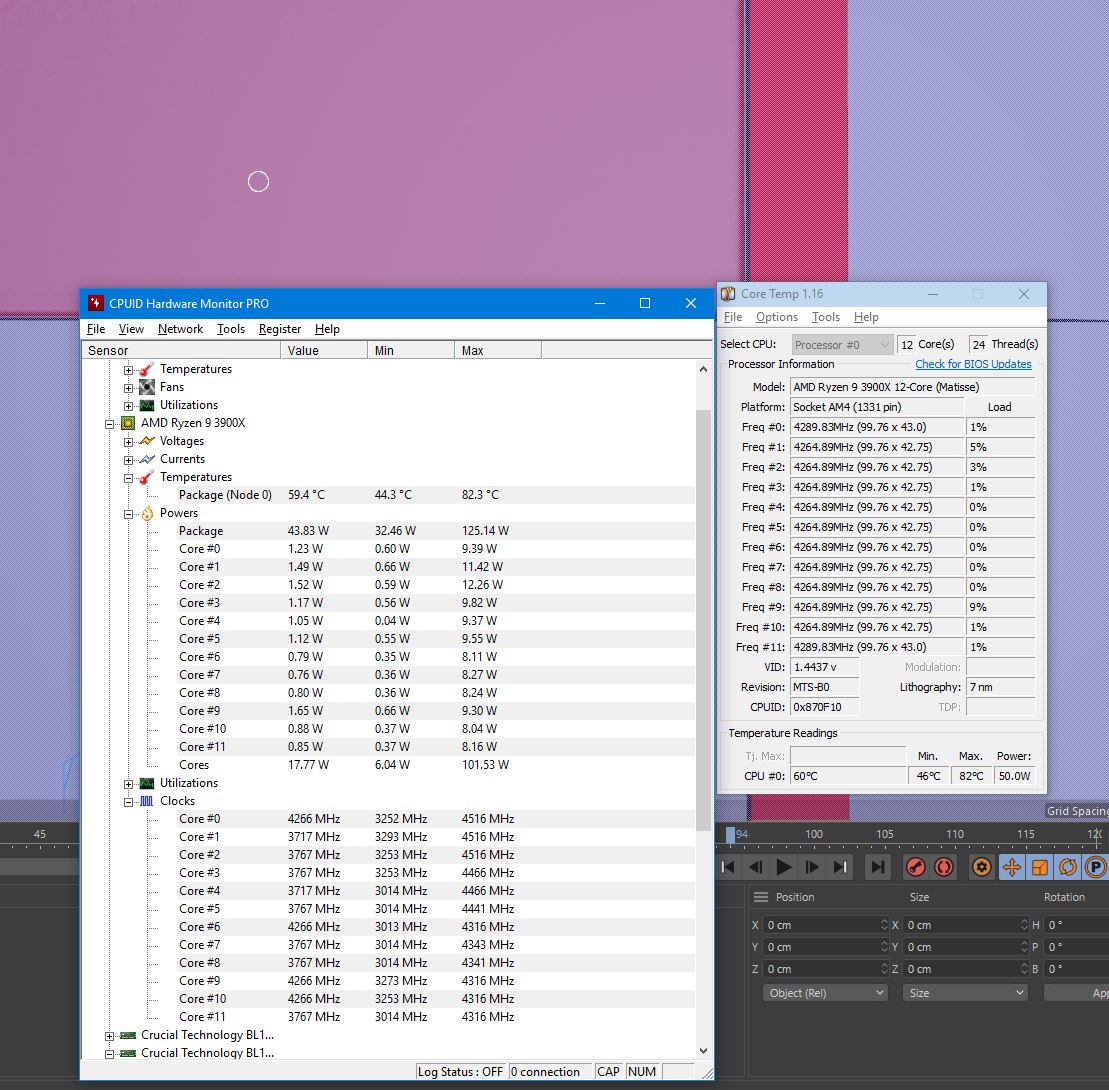Toggle scale keying orange square icon
The width and height of the screenshot is (1109, 1090).
coord(1040,867)
